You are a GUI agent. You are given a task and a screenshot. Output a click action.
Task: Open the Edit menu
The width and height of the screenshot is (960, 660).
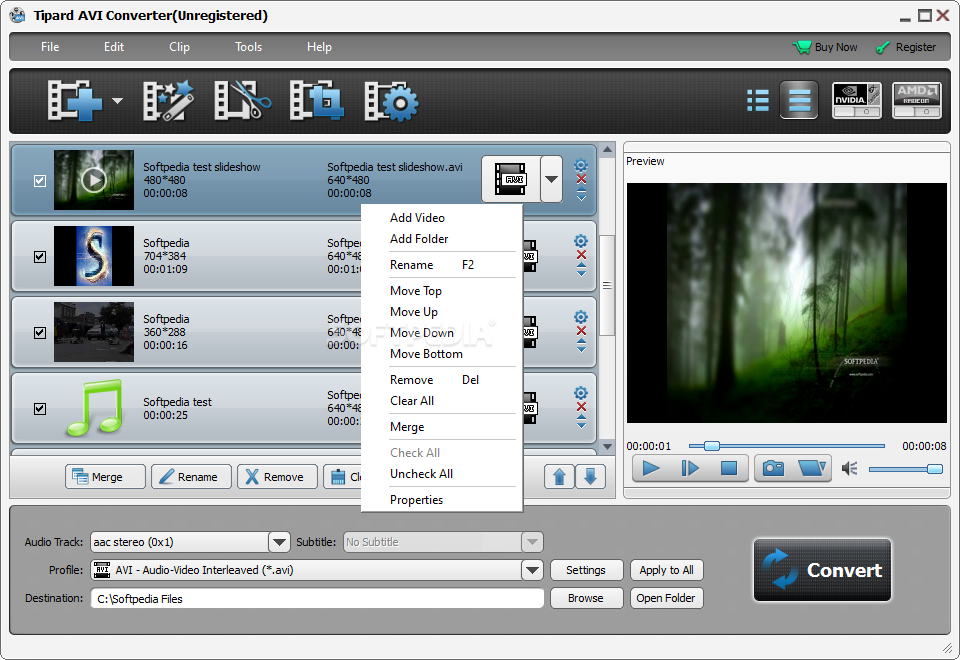coord(113,47)
